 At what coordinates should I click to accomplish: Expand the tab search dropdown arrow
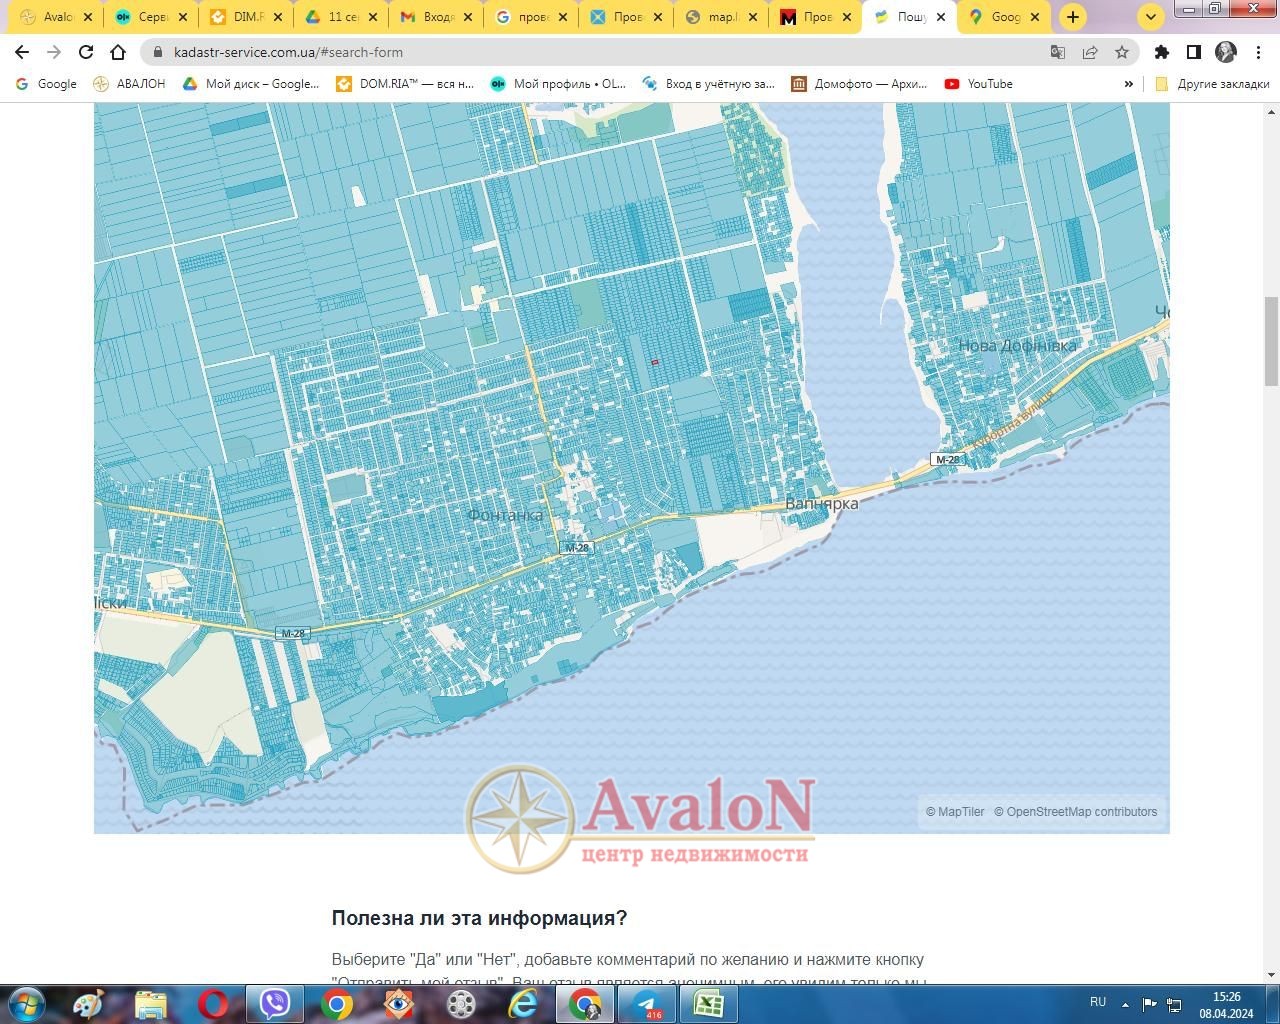[x=1151, y=17]
